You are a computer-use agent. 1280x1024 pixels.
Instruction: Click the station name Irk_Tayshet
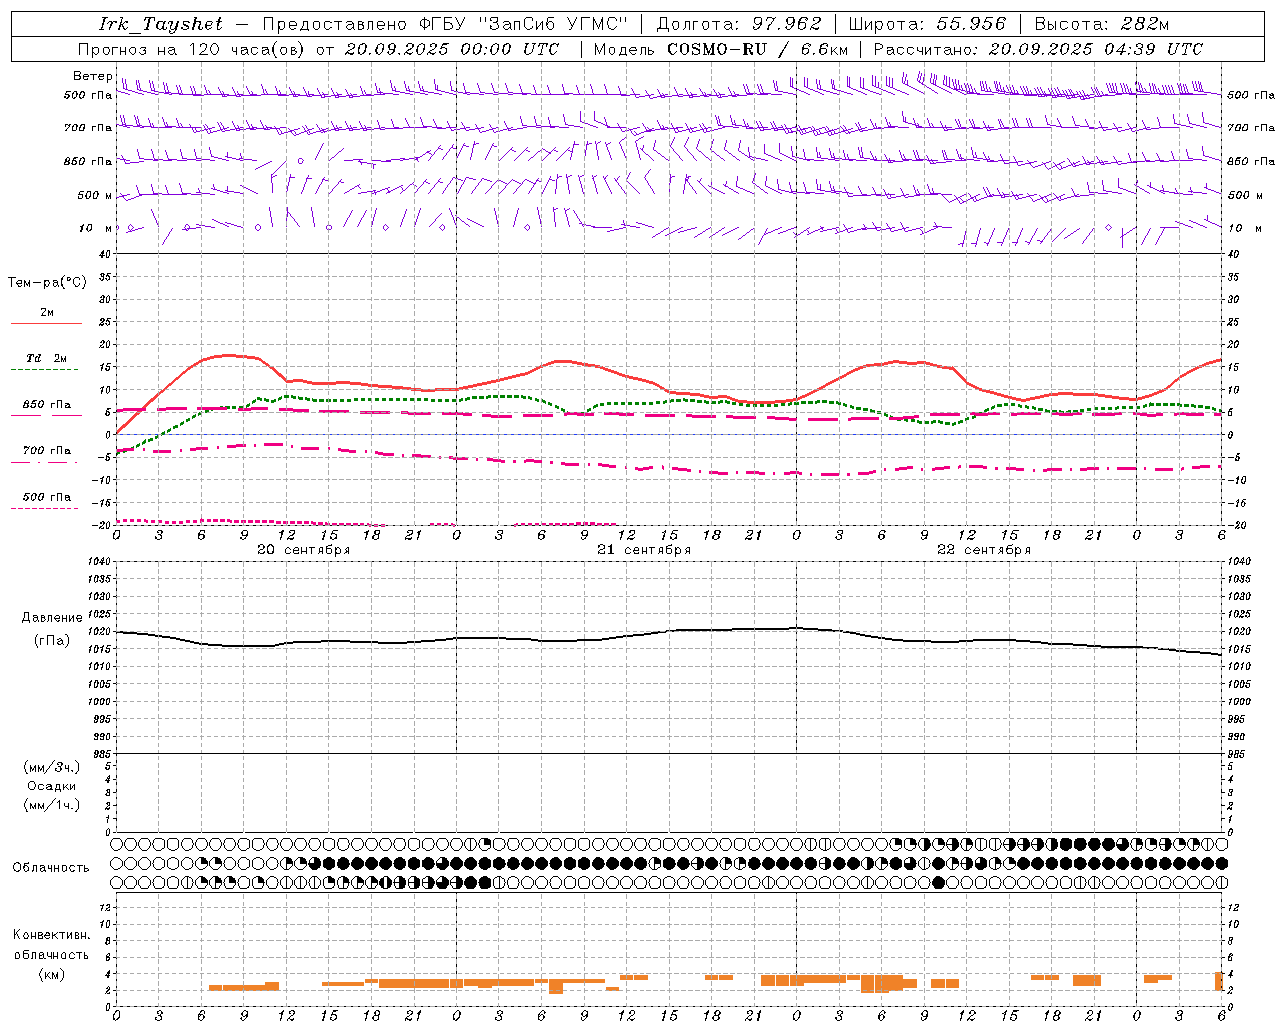[161, 24]
